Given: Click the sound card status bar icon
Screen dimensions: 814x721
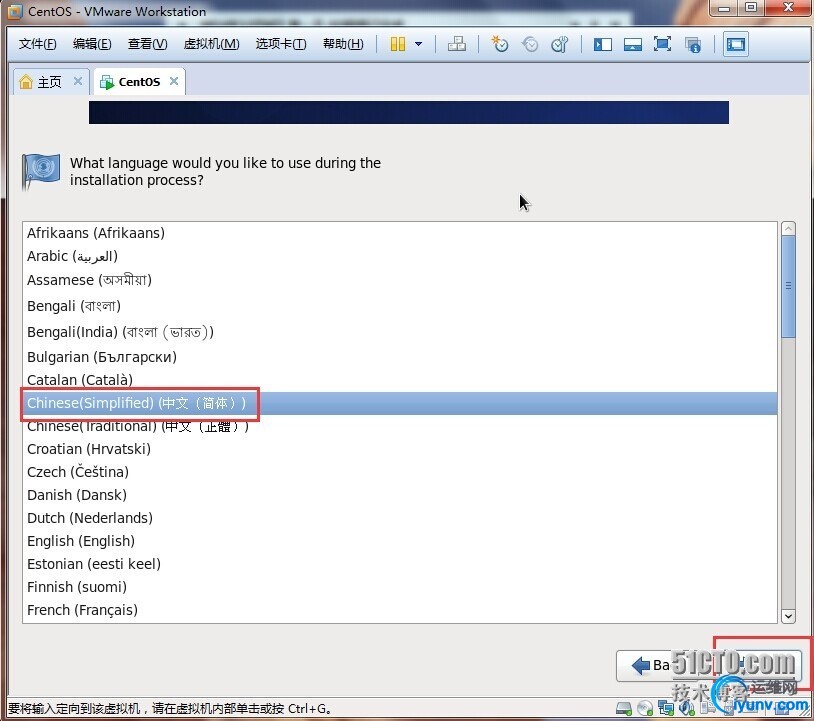Looking at the screenshot, I should pos(686,708).
